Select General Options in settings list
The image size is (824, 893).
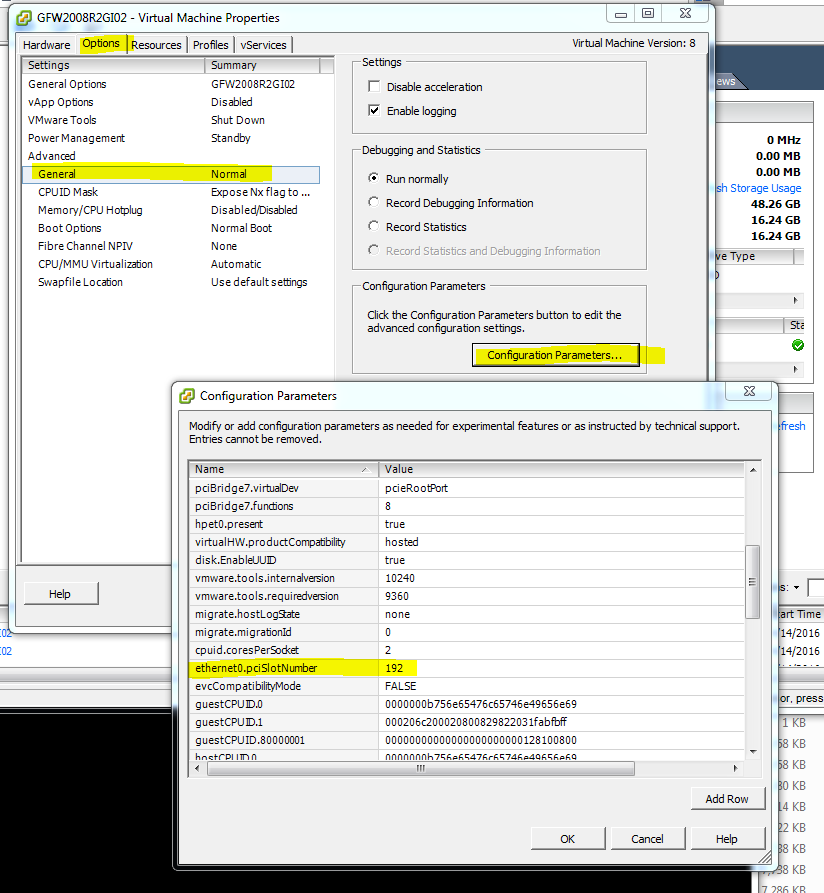point(171,84)
